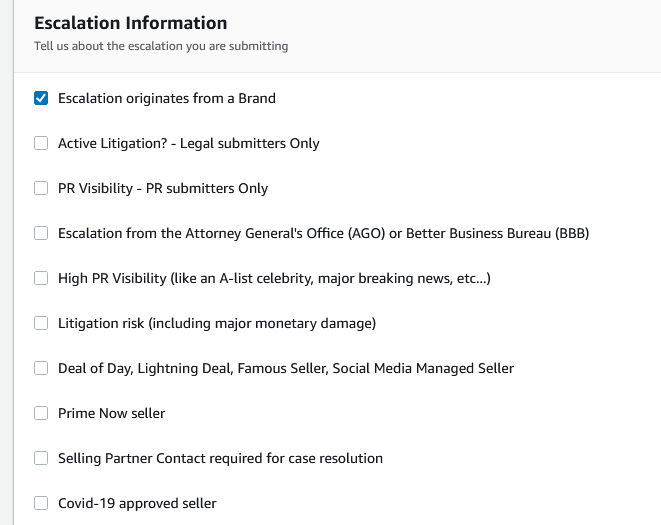Tick the Active Litigation checkbox

click(41, 143)
